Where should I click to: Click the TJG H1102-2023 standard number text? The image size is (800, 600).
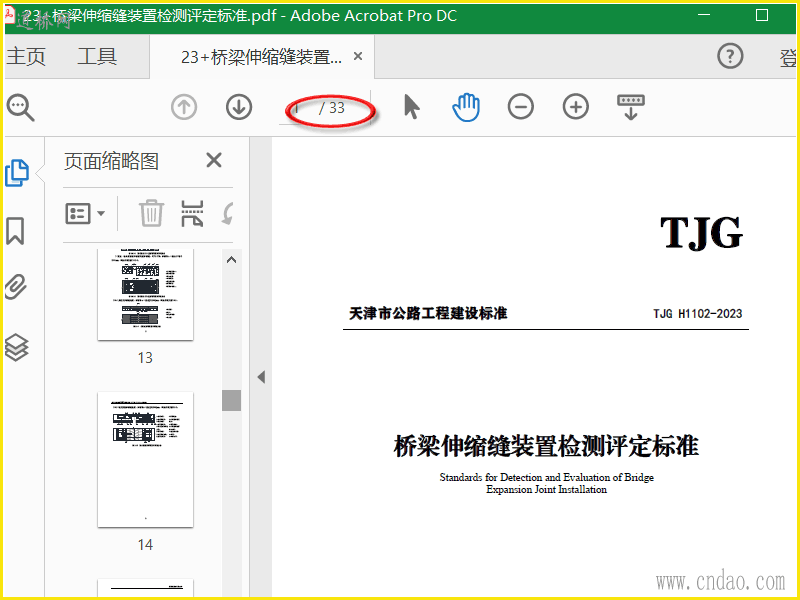click(x=697, y=314)
